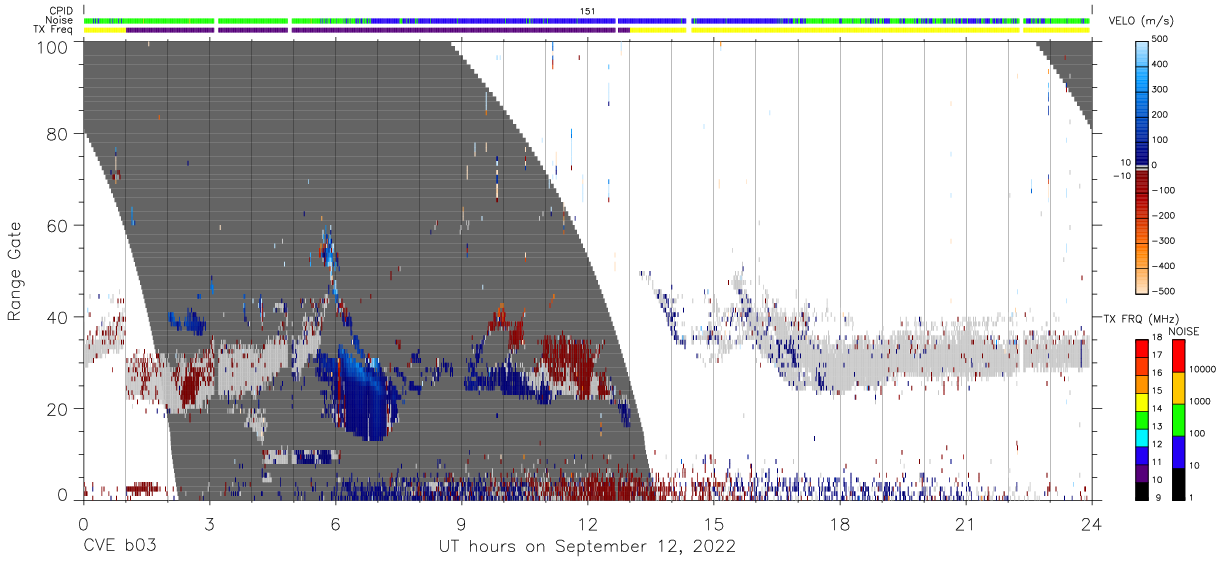This screenshot has height=567, width=1228.
Task: Click y-axis tick label '60'
Action: coord(57,226)
